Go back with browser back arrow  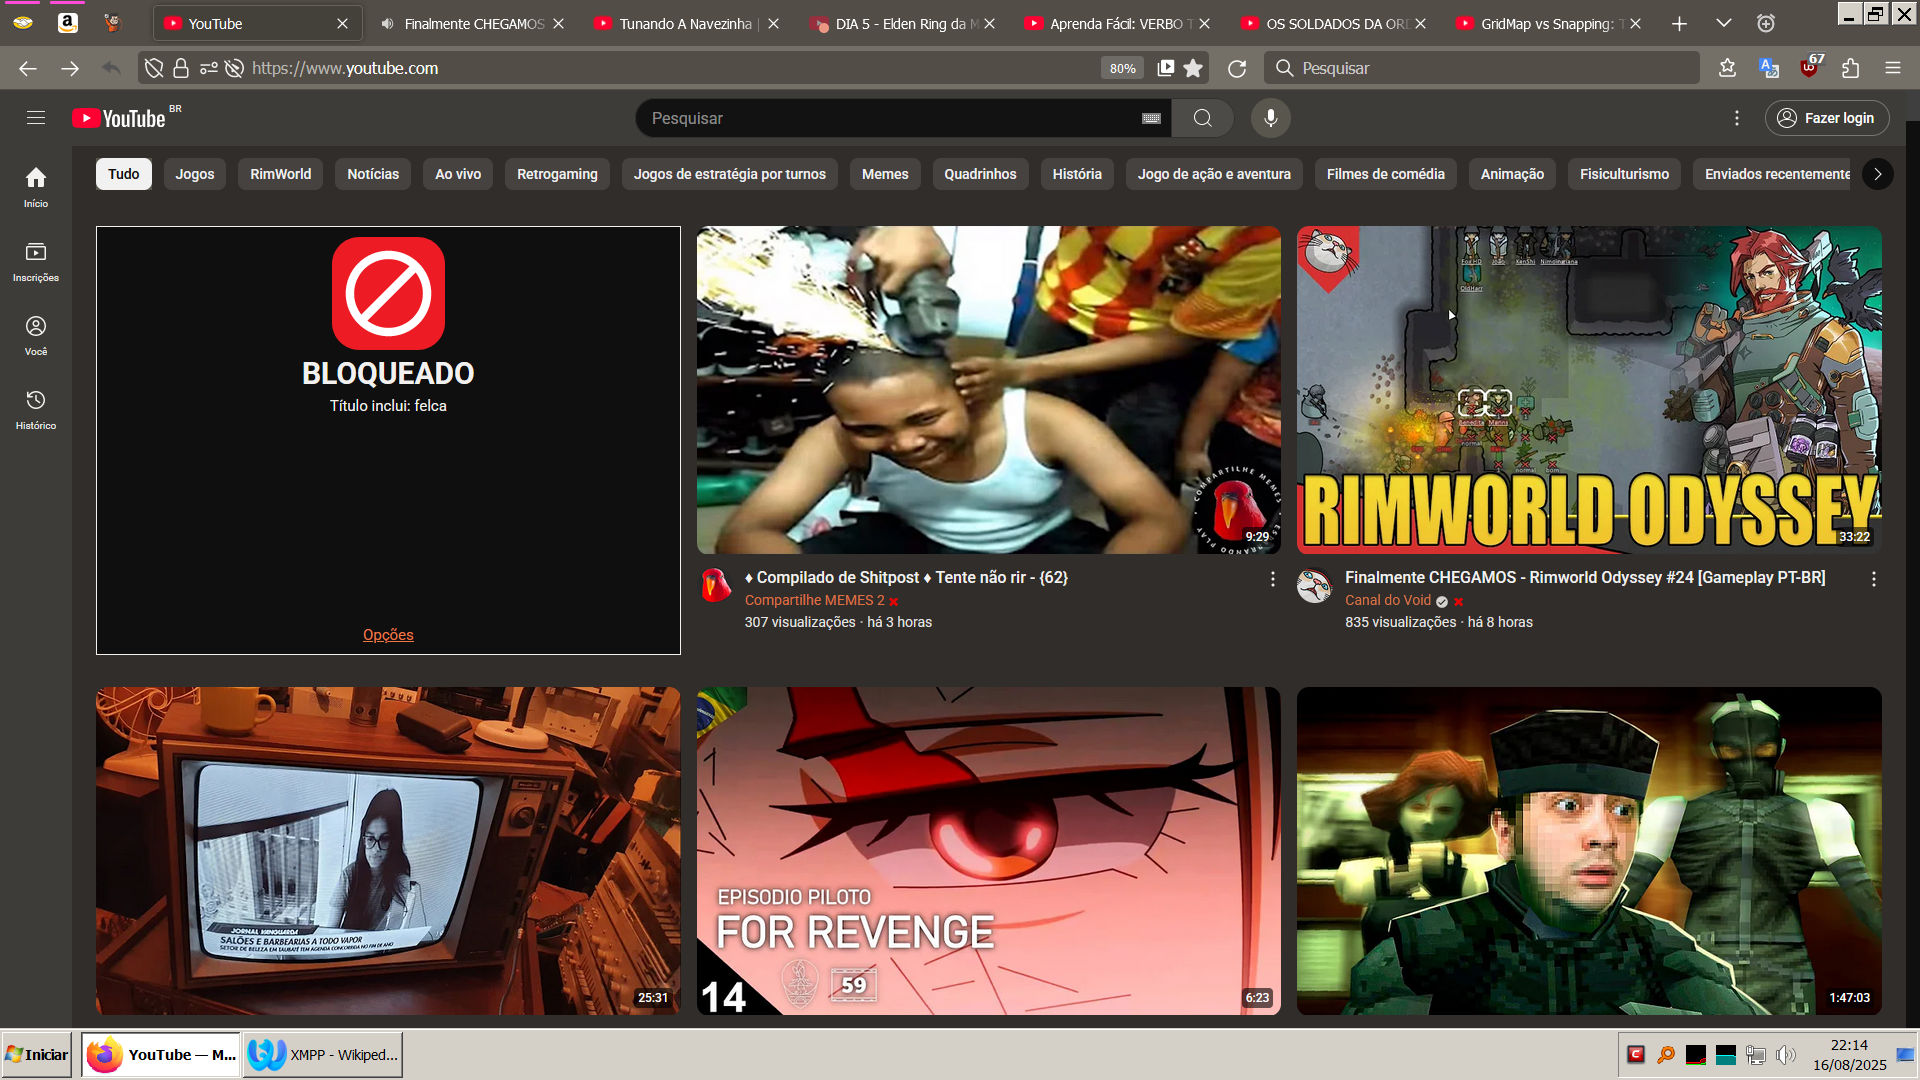coord(28,68)
